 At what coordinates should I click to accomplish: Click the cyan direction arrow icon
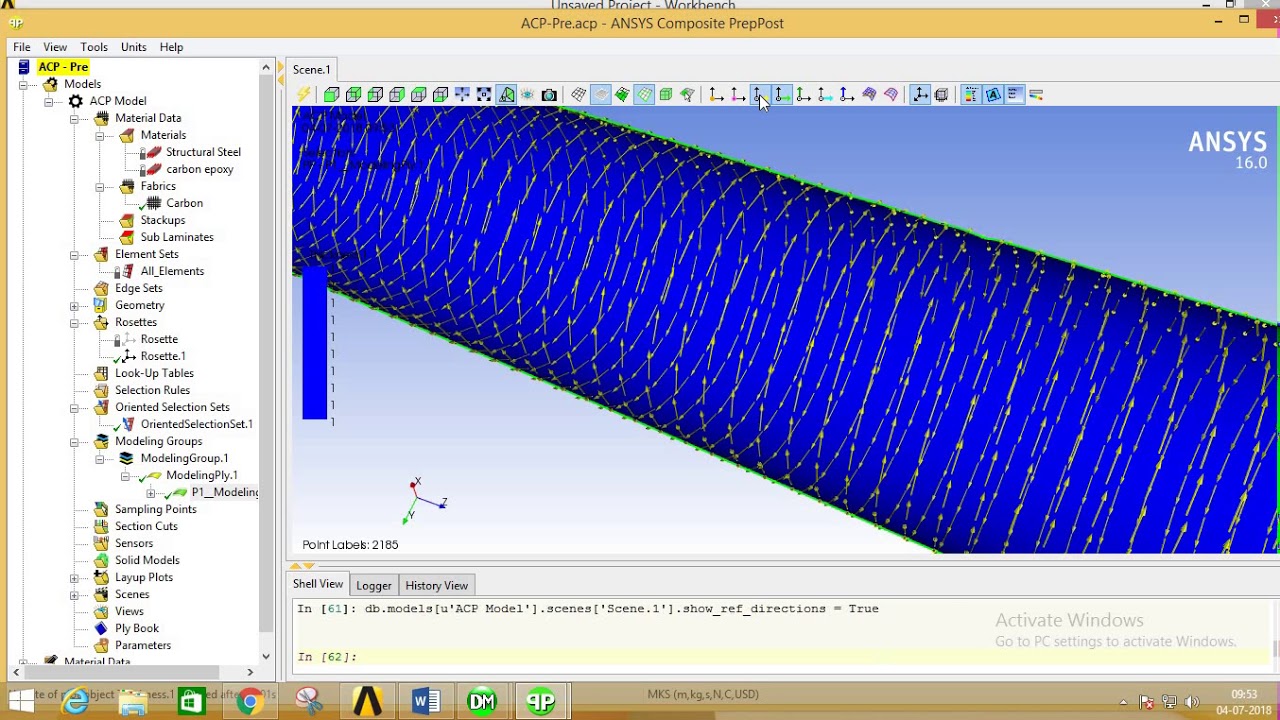825,95
